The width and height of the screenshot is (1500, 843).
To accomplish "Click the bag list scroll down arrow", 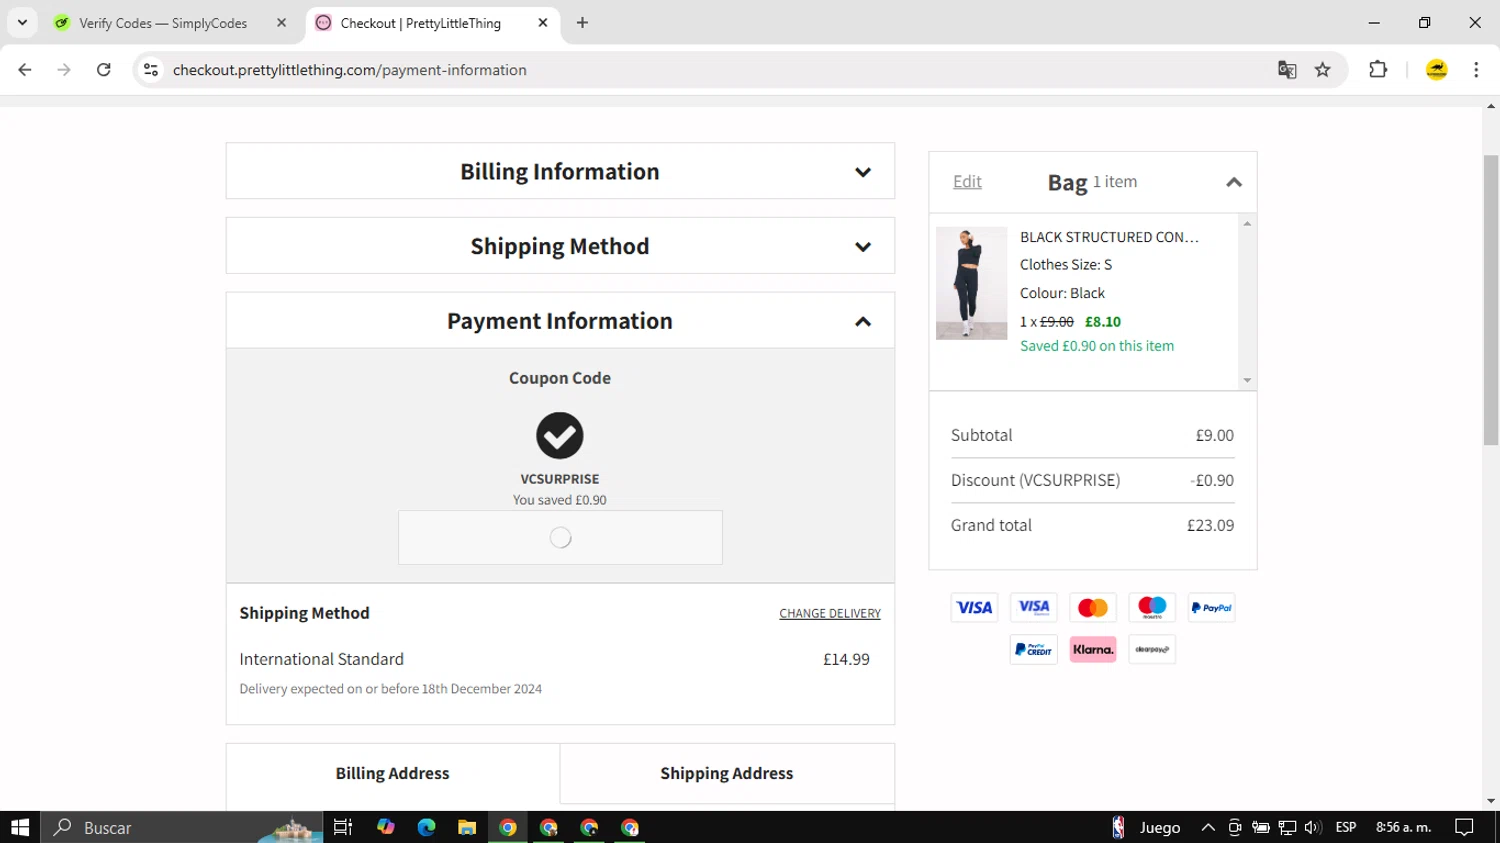I will pyautogui.click(x=1247, y=380).
